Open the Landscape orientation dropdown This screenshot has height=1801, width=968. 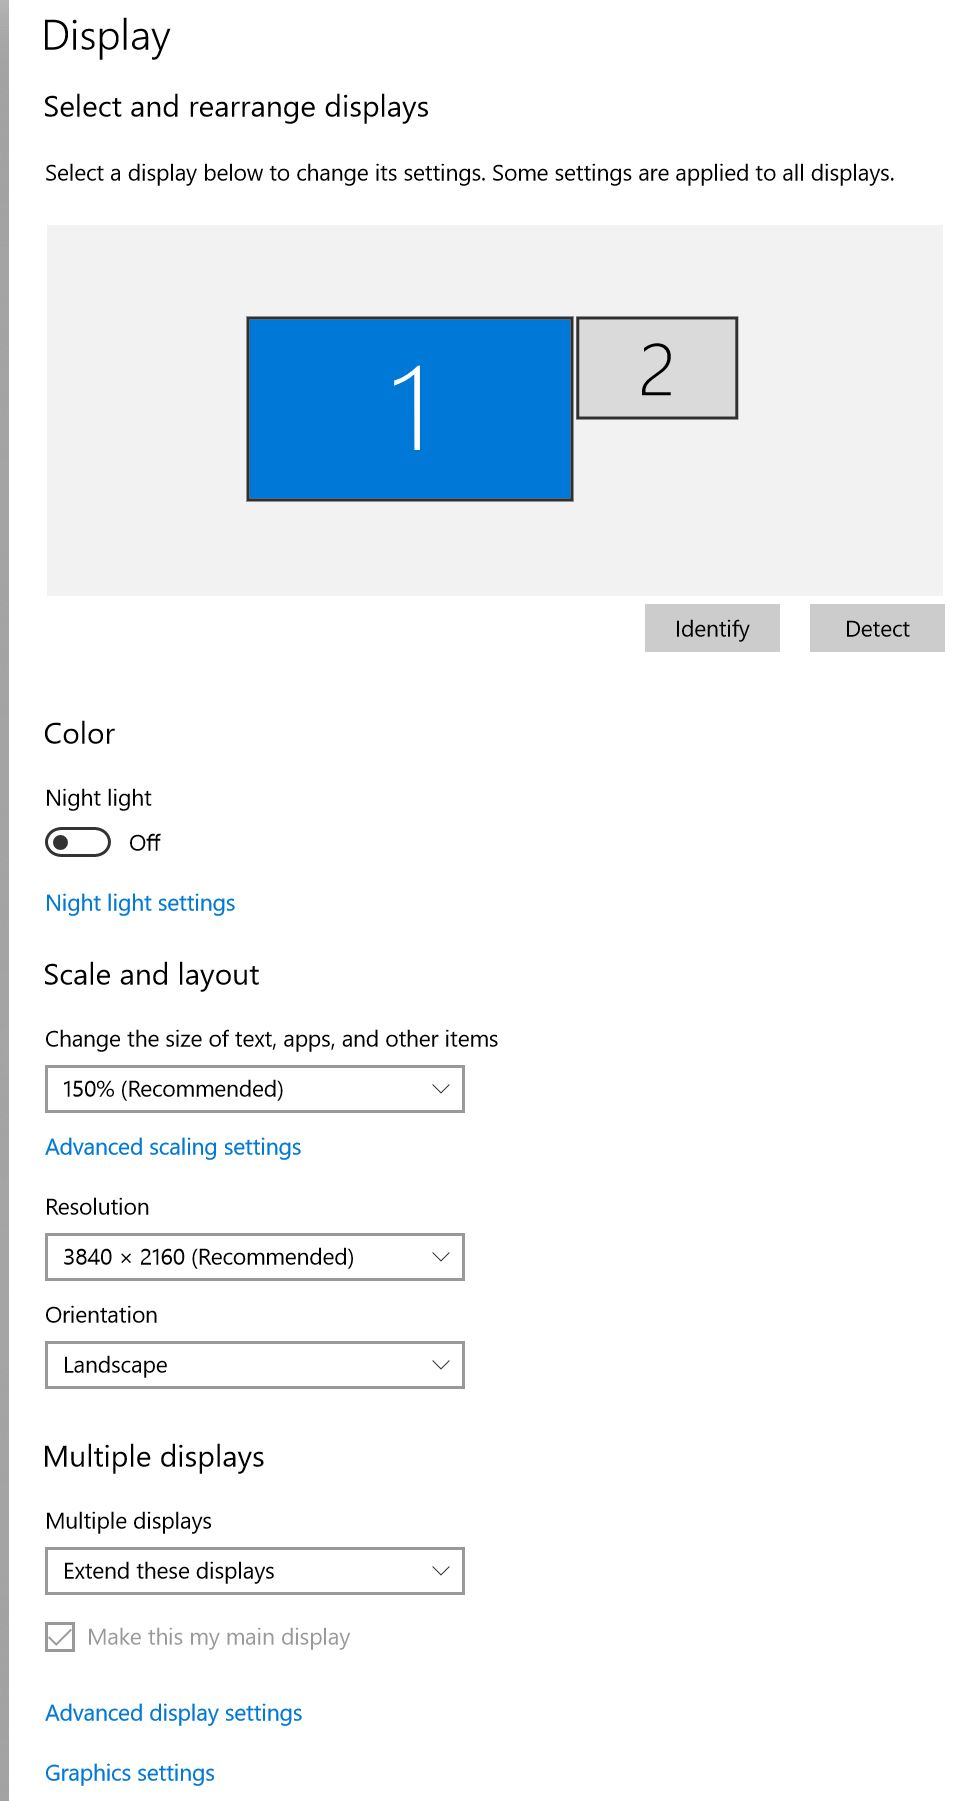tap(255, 1365)
